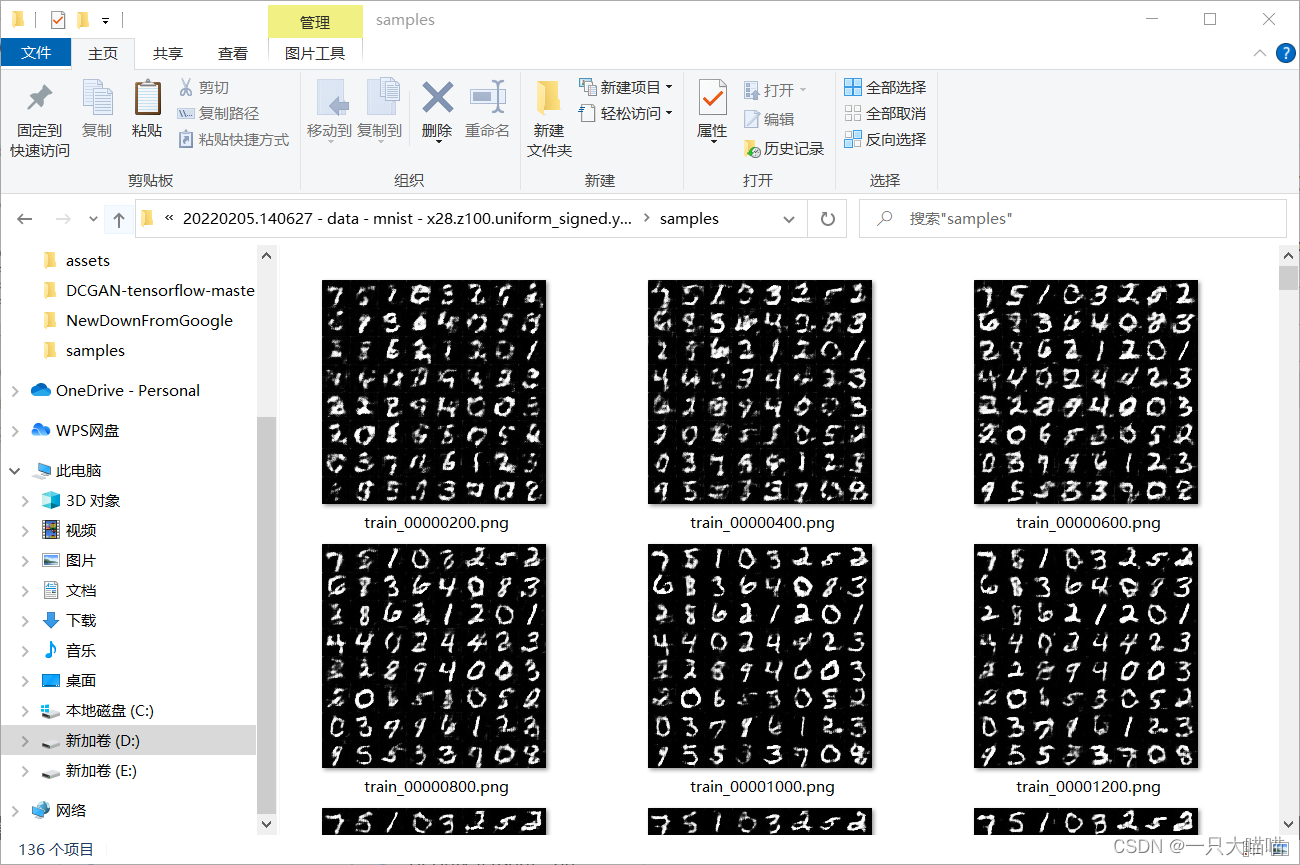The width and height of the screenshot is (1300, 865).
Task: Expand the WPS网盘 tree node
Action: point(15,431)
